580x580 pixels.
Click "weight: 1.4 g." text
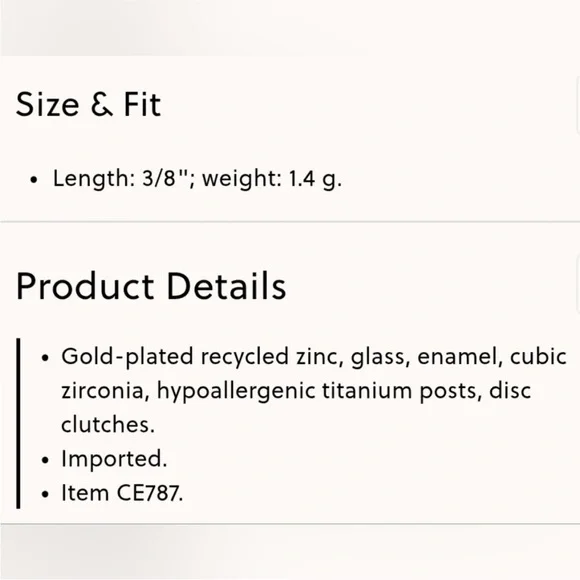pos(272,179)
